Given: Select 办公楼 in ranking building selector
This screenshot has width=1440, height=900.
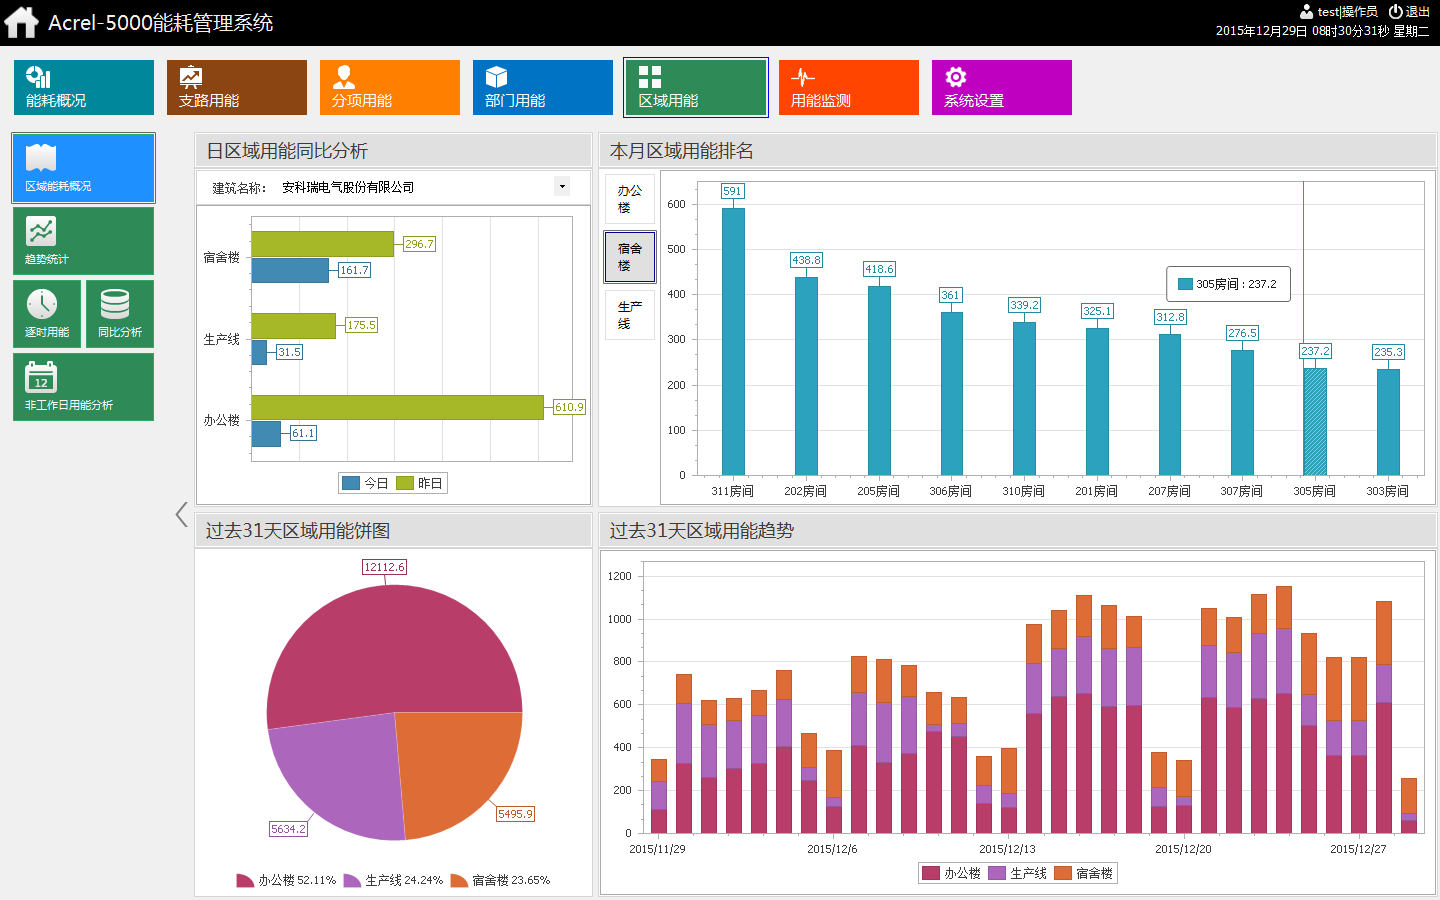Looking at the screenshot, I should pyautogui.click(x=630, y=199).
